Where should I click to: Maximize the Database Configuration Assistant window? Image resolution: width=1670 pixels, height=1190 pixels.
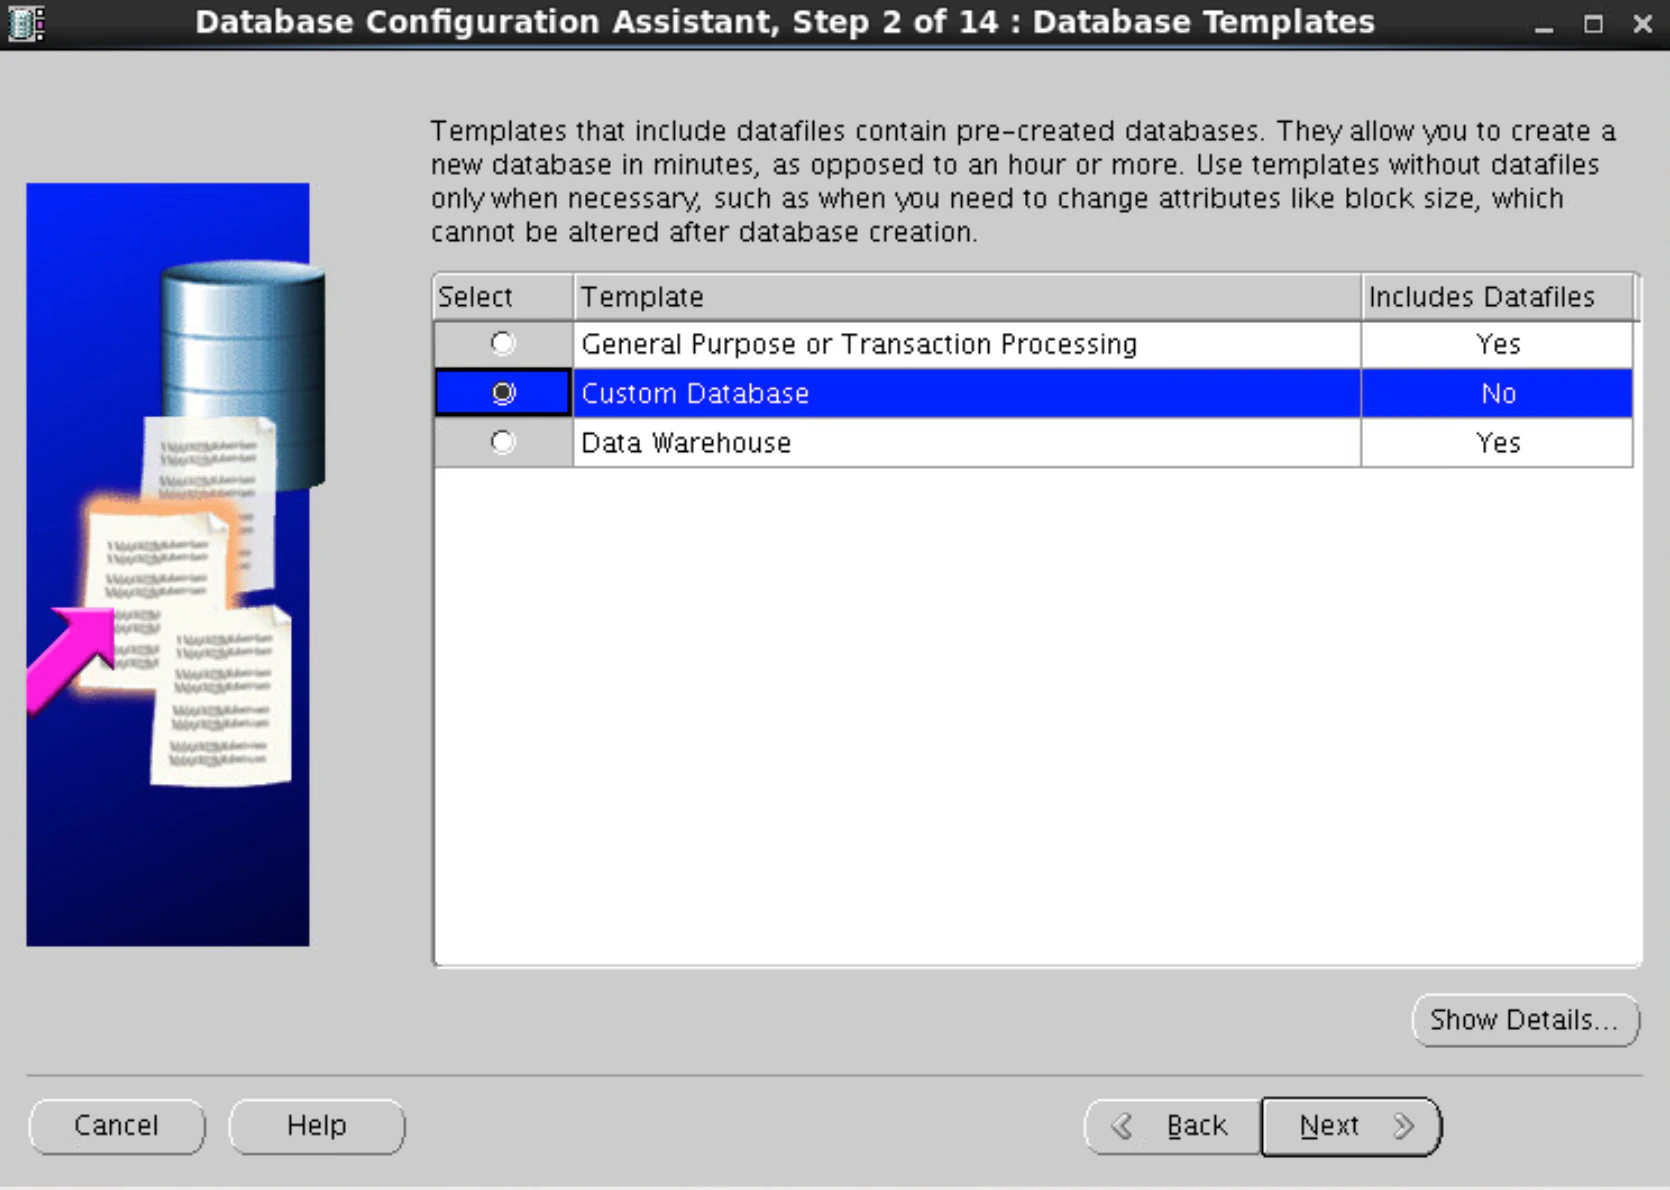[1593, 24]
